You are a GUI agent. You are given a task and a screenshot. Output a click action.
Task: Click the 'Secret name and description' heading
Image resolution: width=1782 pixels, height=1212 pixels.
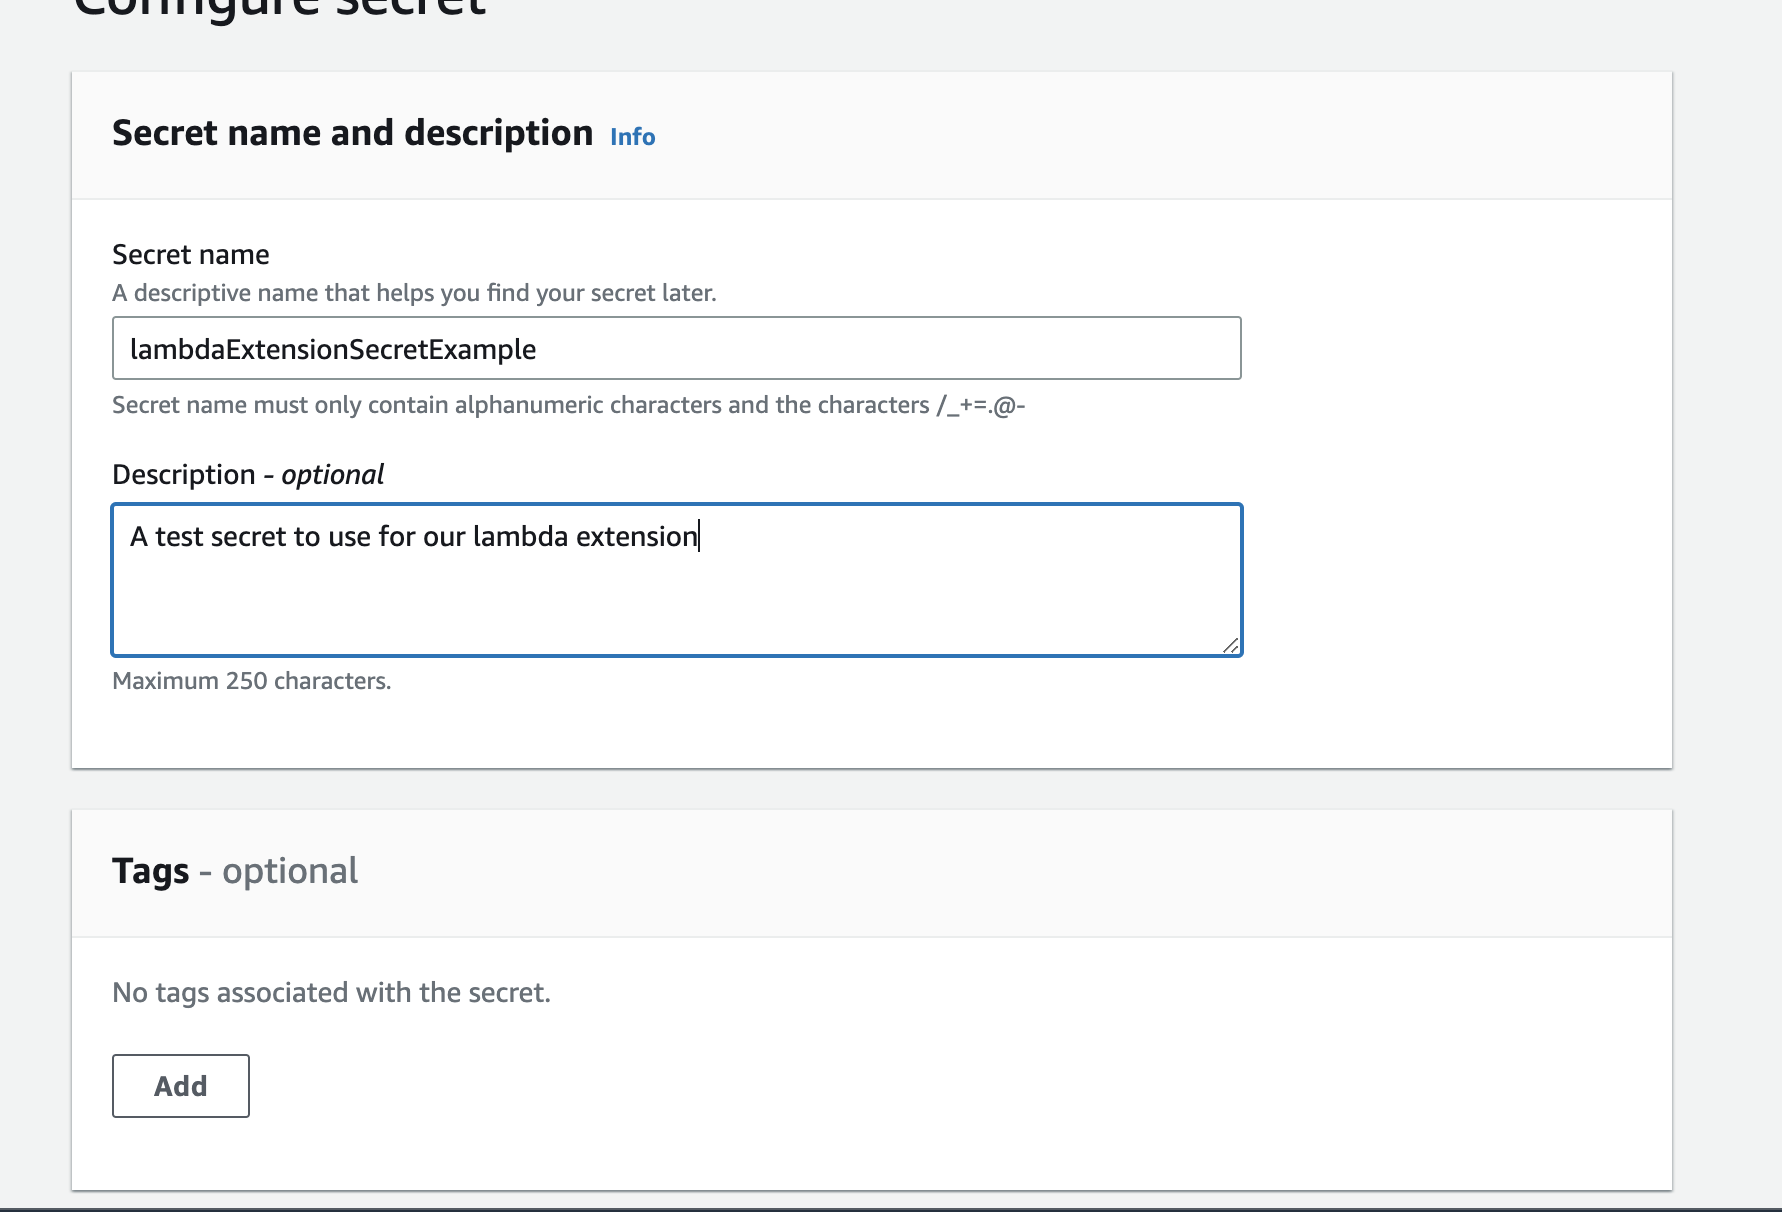click(x=352, y=133)
